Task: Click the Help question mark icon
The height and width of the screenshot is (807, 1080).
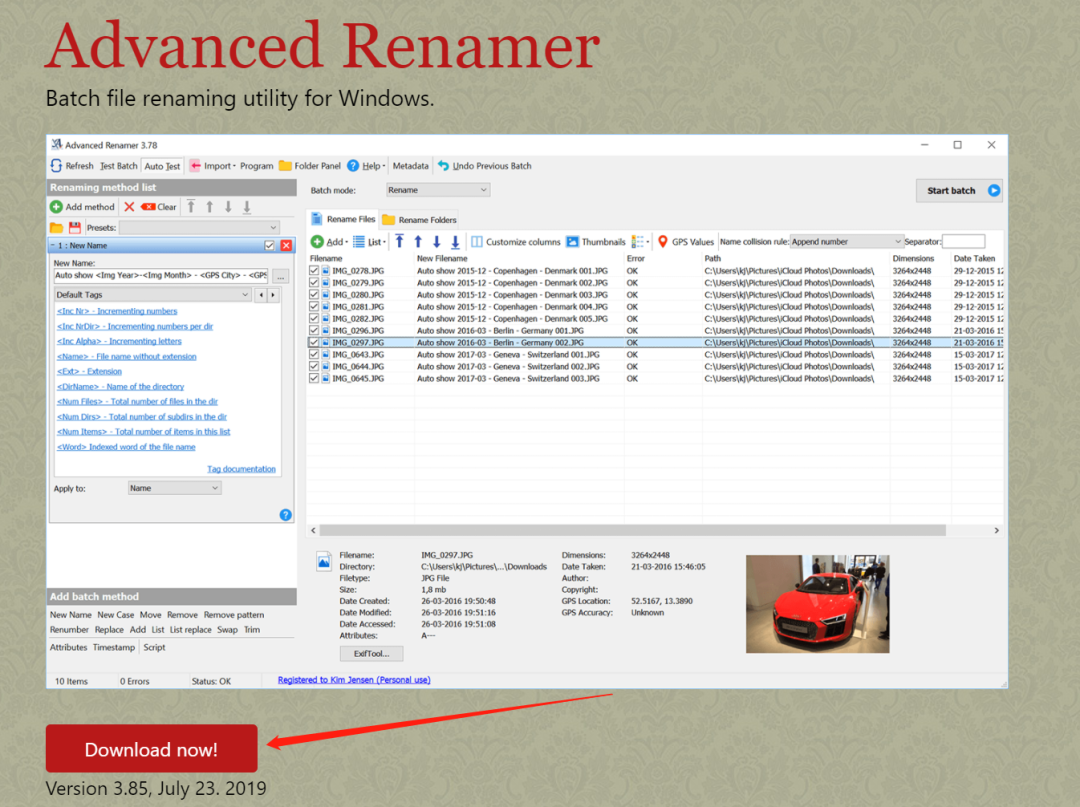Action: [353, 166]
